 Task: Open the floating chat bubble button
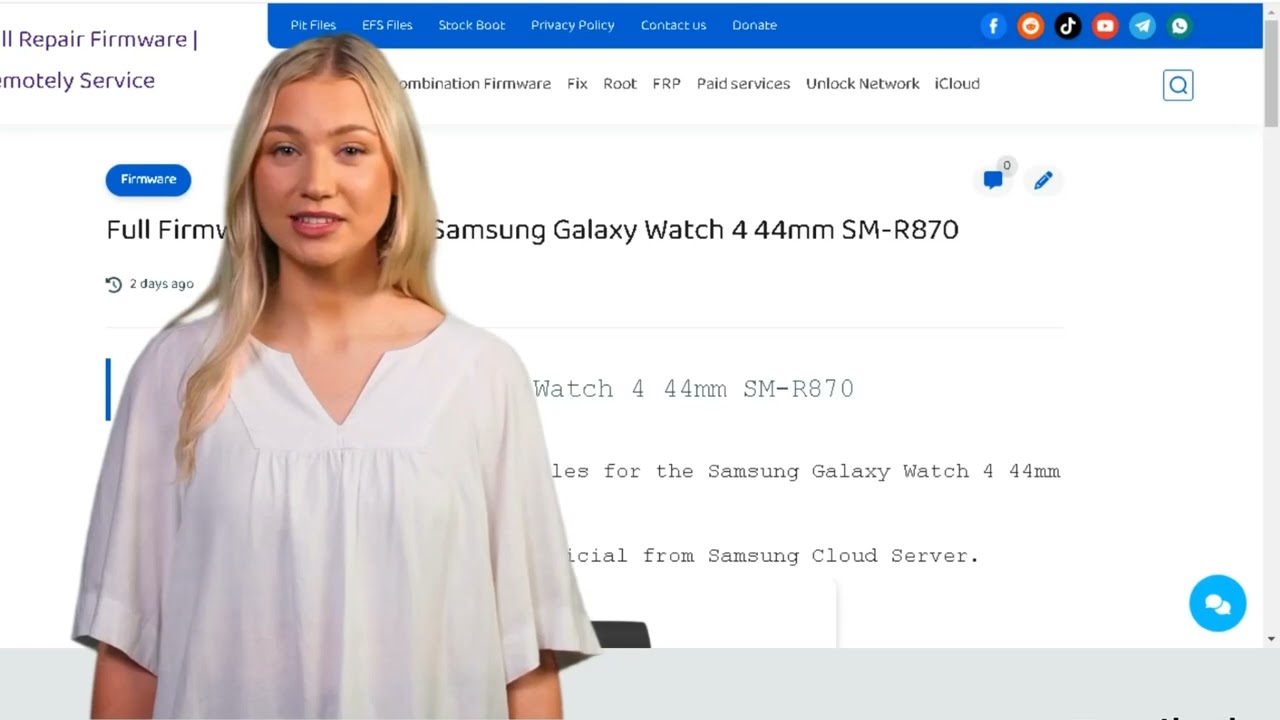click(x=1217, y=603)
